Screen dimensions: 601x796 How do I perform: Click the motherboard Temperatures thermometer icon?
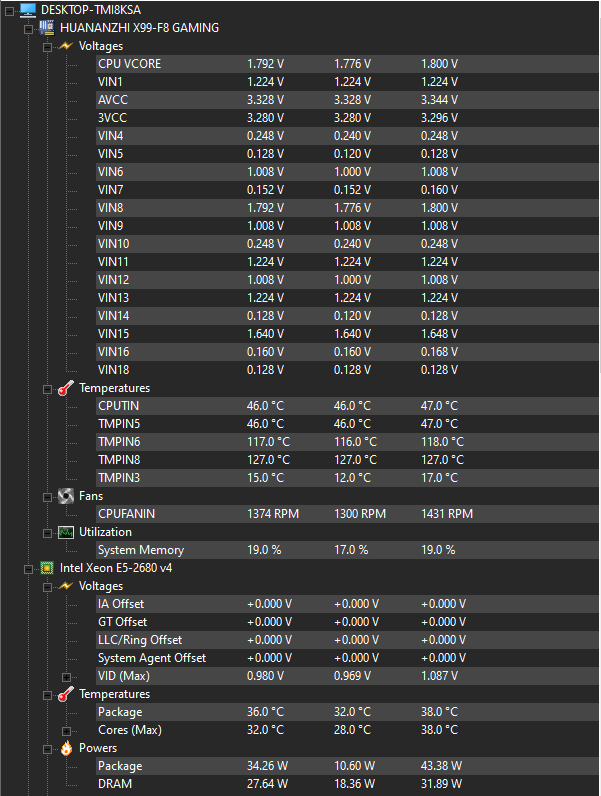coord(66,388)
